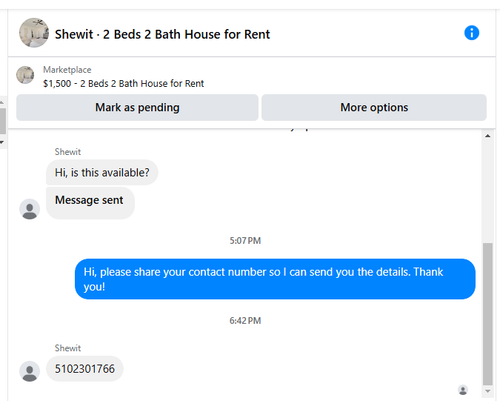Open the blue conversation info icon

(471, 33)
